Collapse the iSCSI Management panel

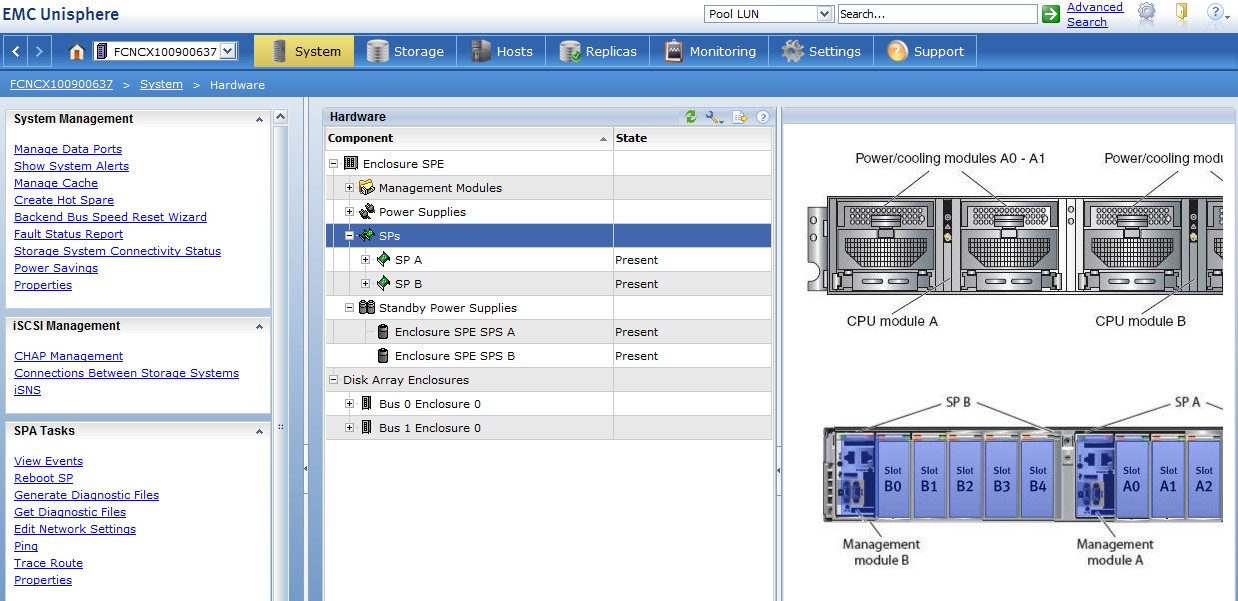[x=260, y=326]
